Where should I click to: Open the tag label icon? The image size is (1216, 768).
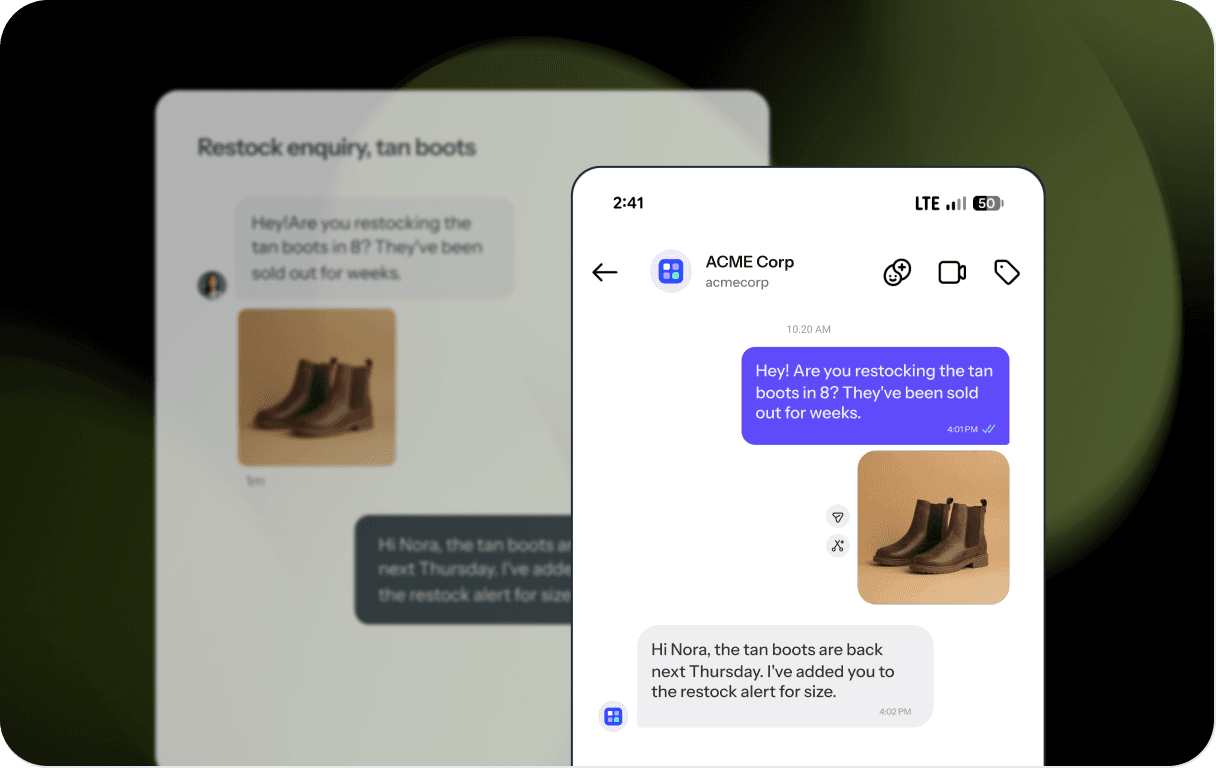1006,272
